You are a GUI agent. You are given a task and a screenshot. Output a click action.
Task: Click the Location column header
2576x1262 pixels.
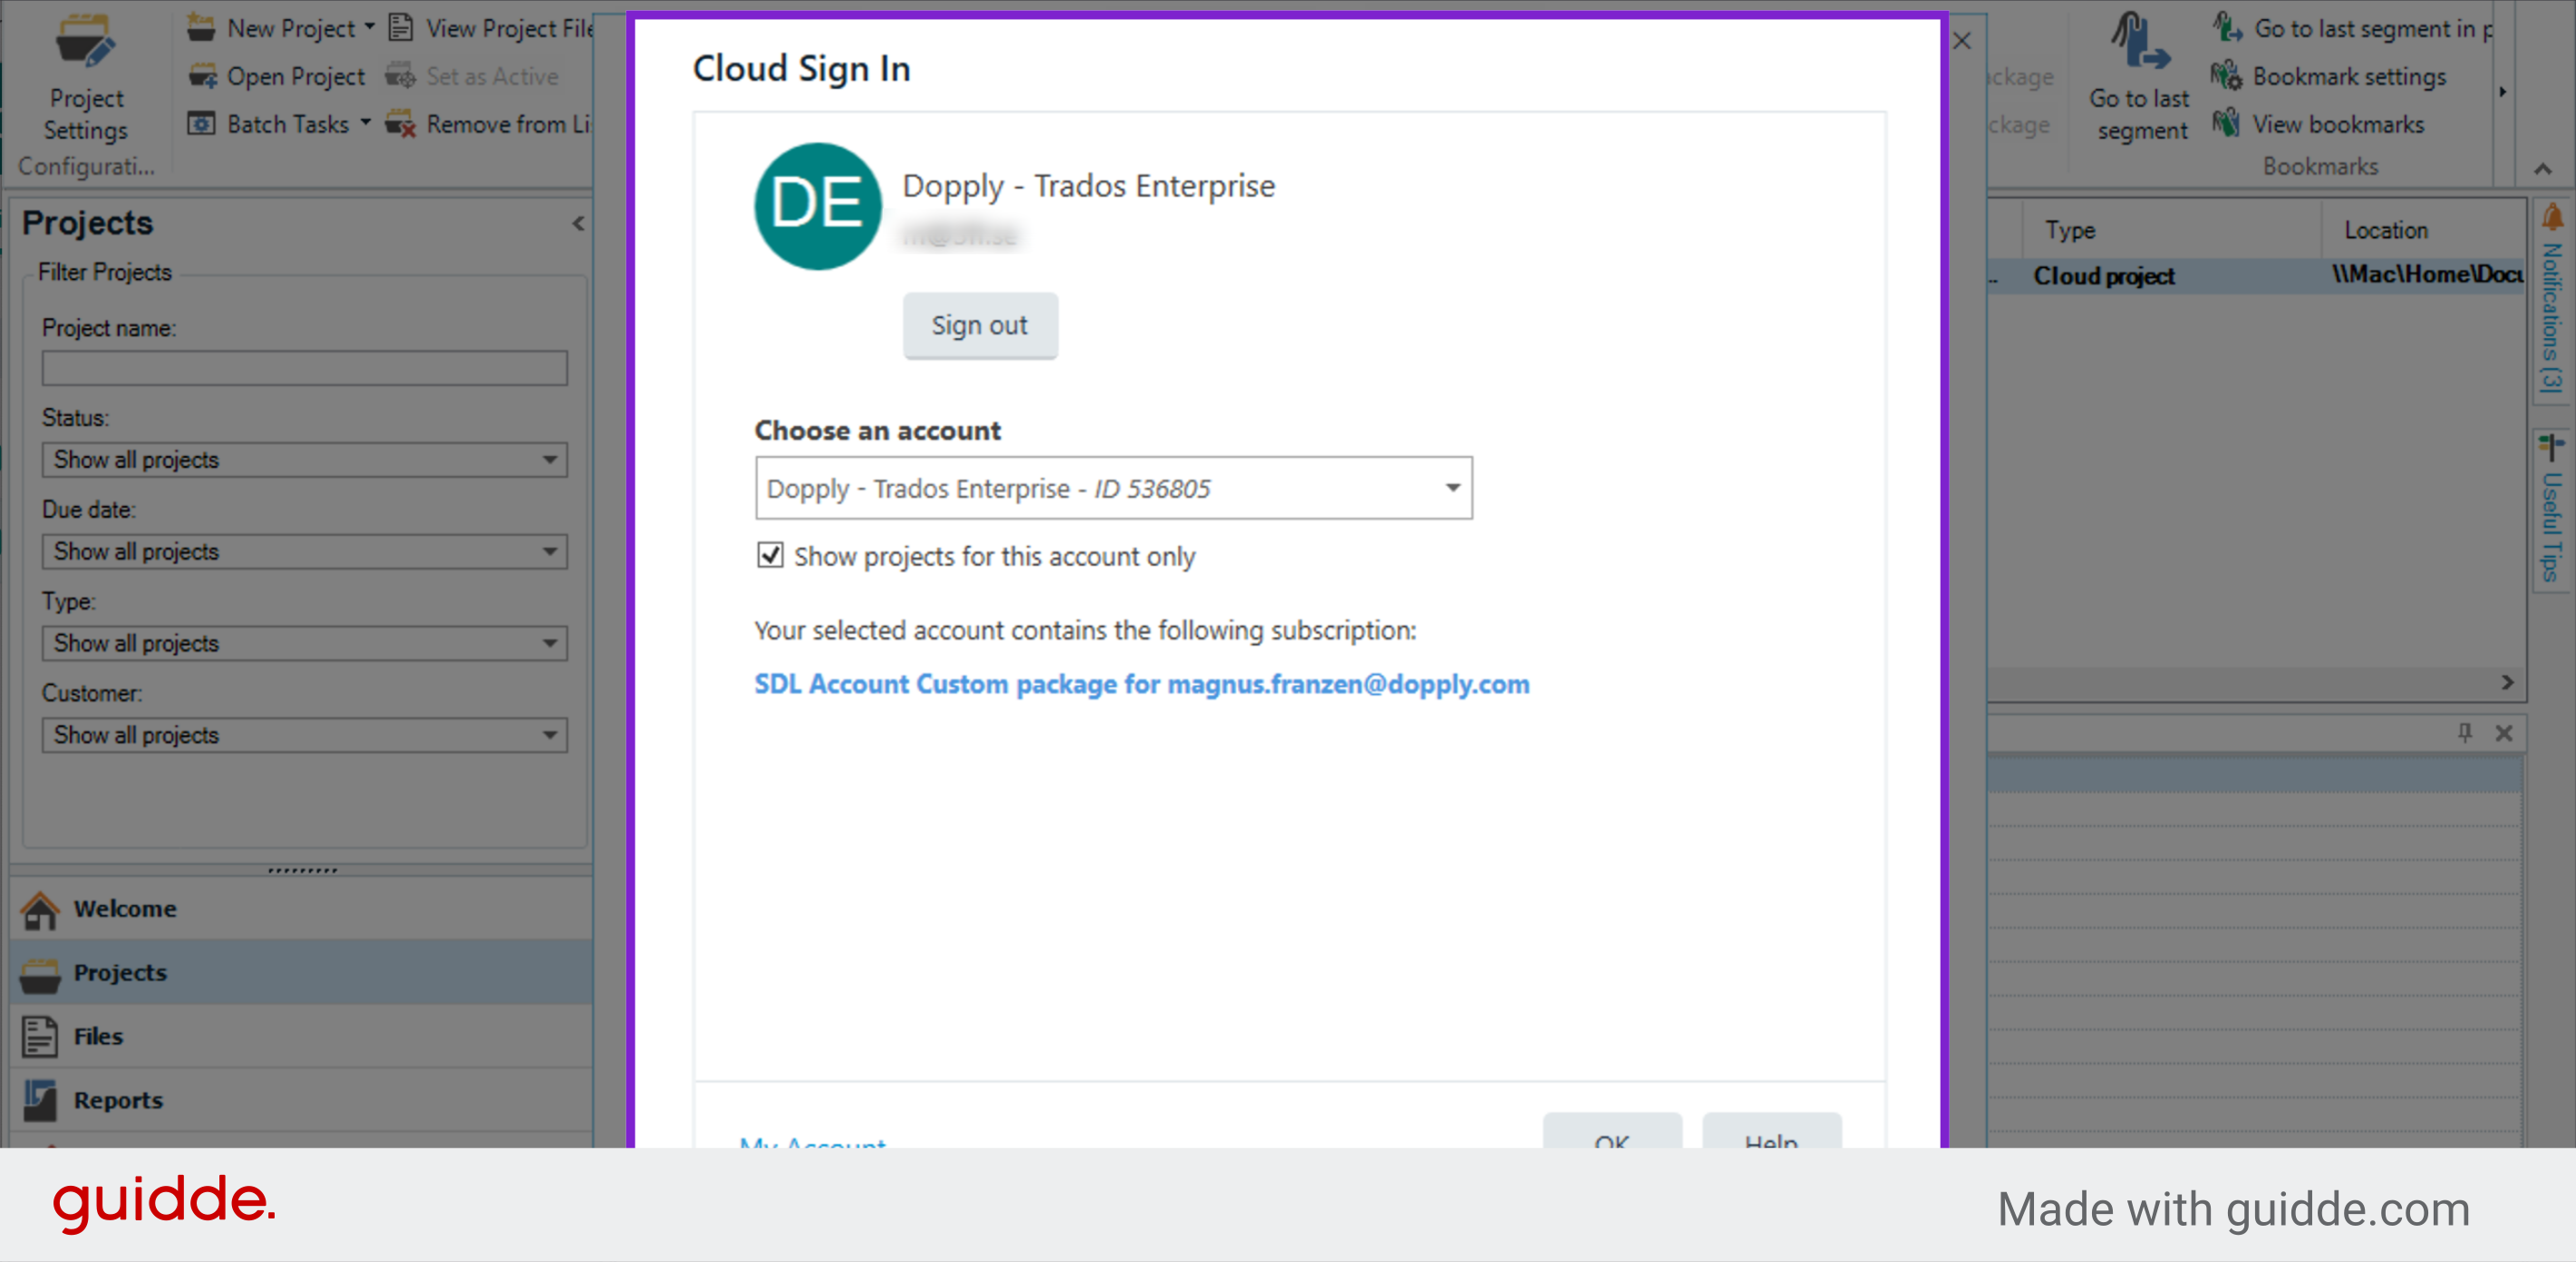[x=2423, y=230]
